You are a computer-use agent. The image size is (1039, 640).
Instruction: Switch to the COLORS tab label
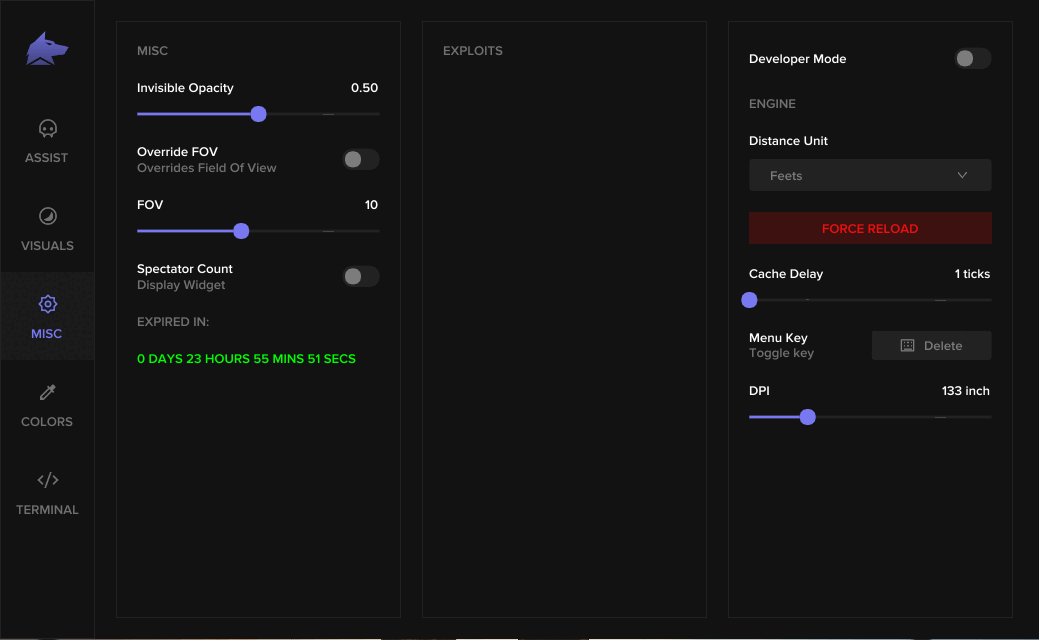click(47, 422)
